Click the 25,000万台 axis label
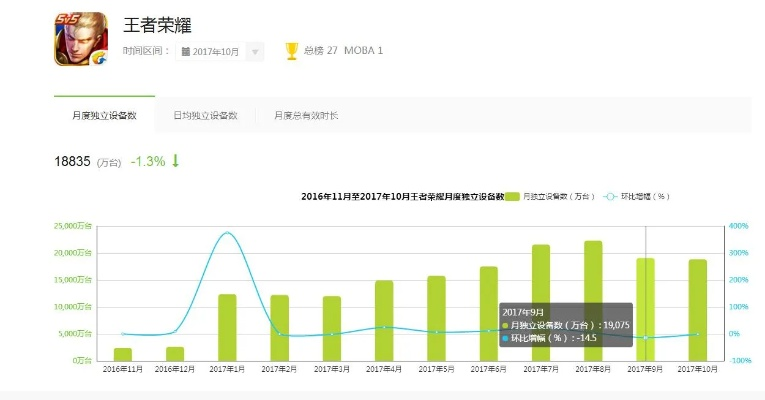Image resolution: width=765 pixels, height=400 pixels. (73, 226)
